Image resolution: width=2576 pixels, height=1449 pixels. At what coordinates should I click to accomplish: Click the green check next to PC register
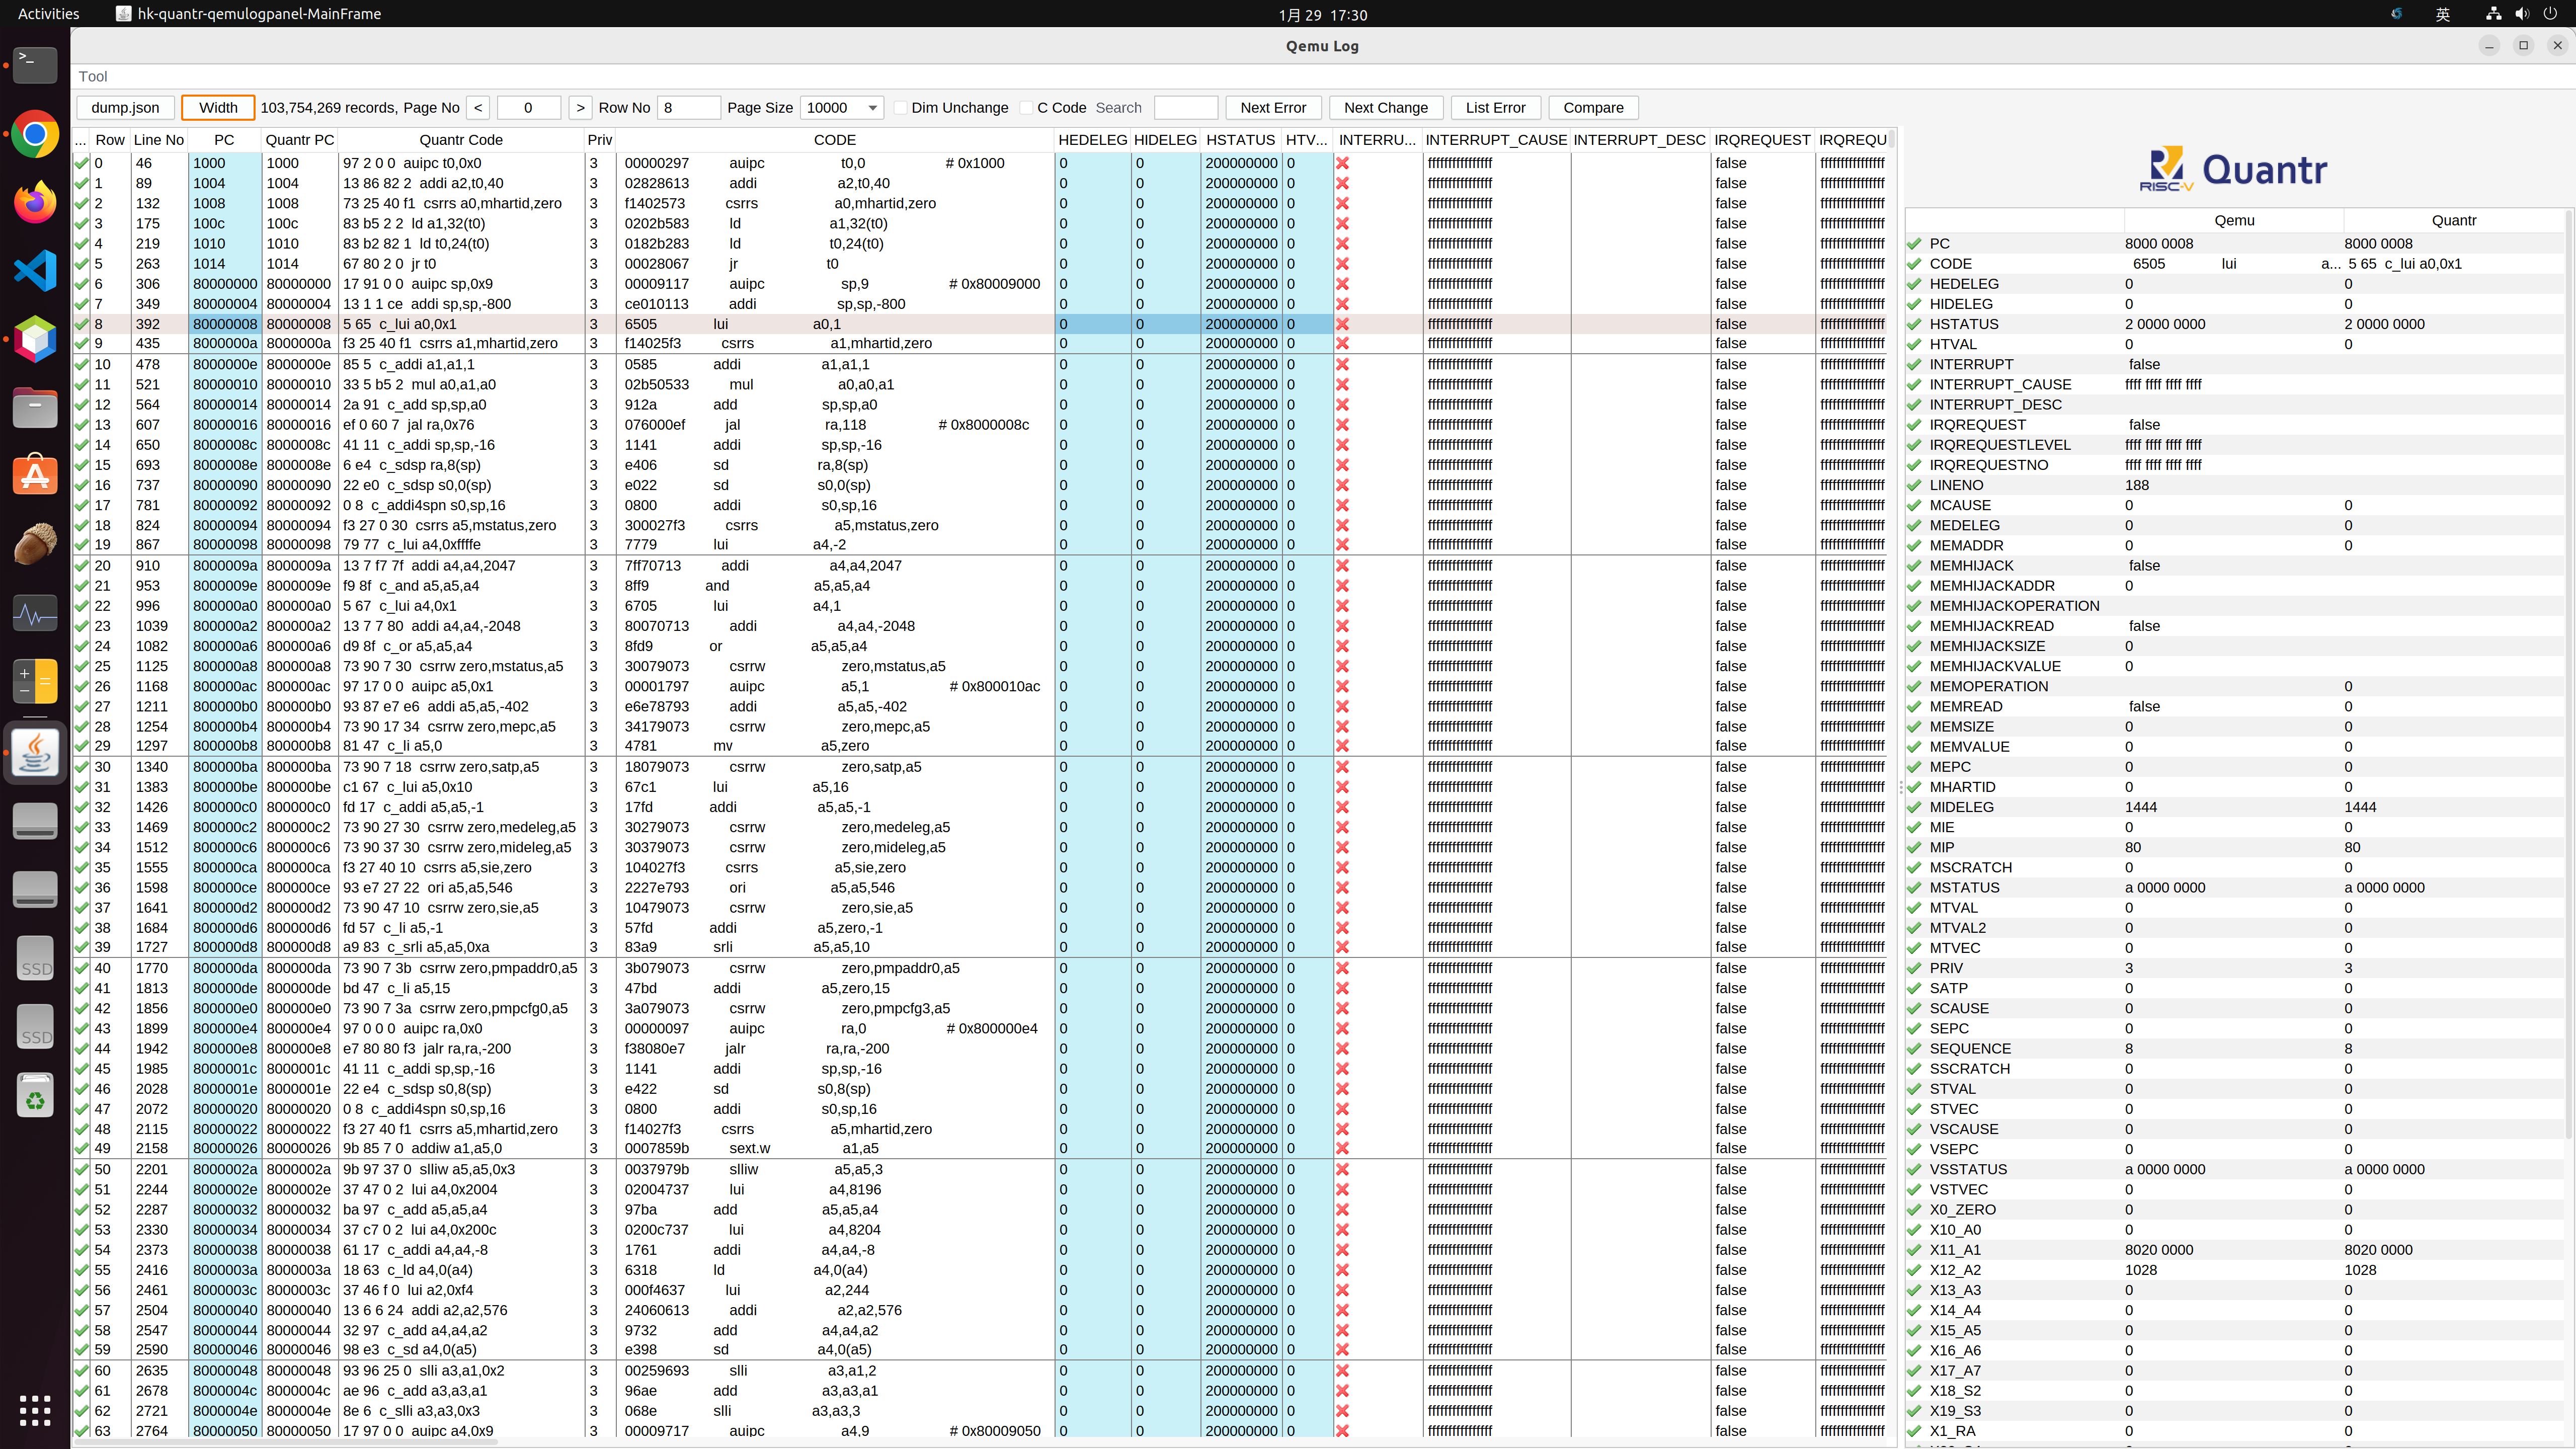(x=1914, y=244)
